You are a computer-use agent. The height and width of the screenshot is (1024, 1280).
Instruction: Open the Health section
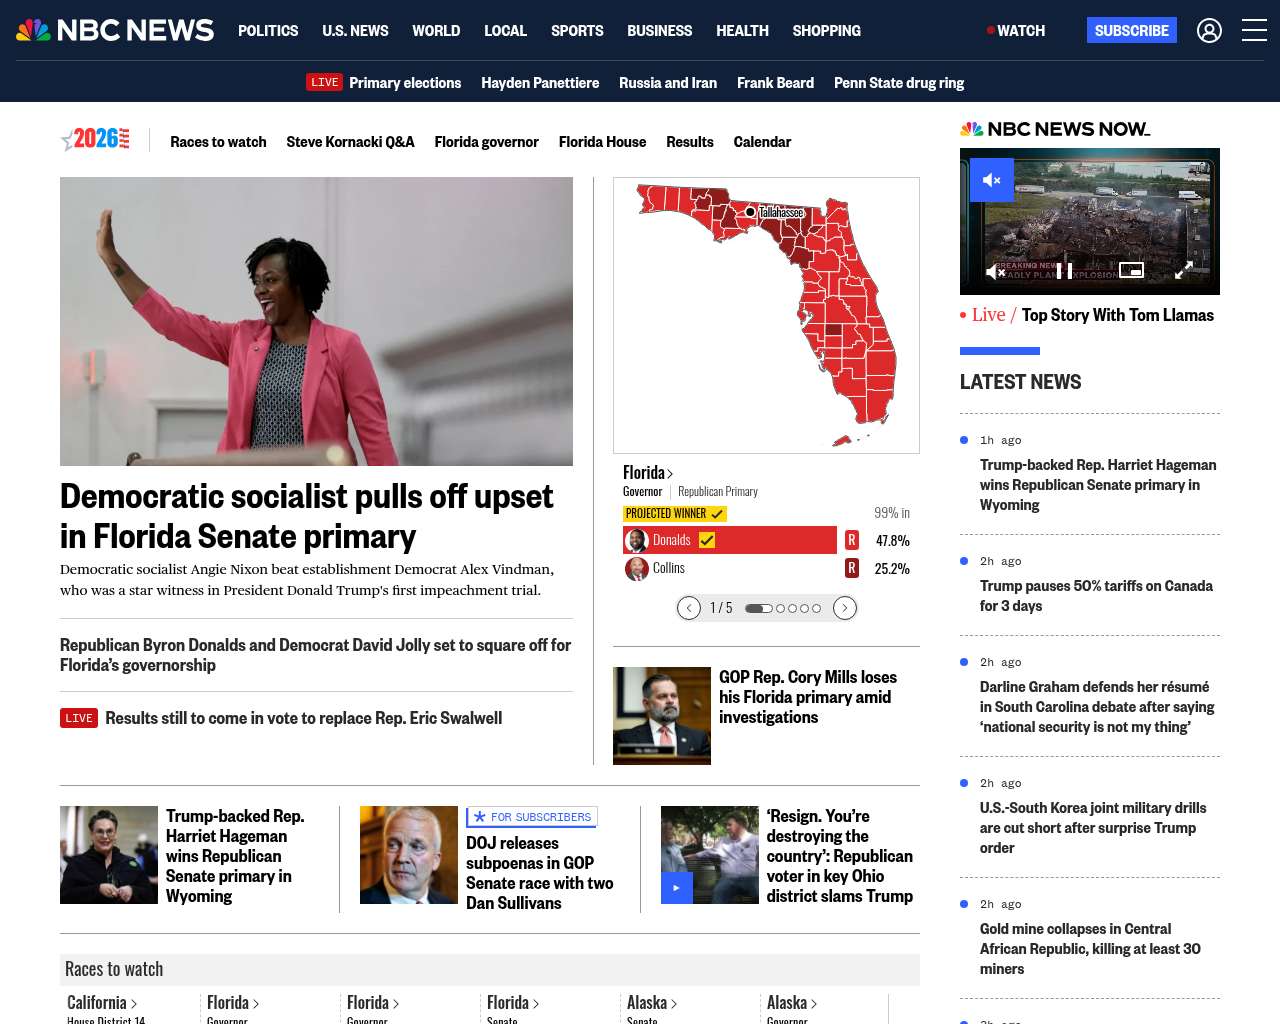(x=742, y=31)
